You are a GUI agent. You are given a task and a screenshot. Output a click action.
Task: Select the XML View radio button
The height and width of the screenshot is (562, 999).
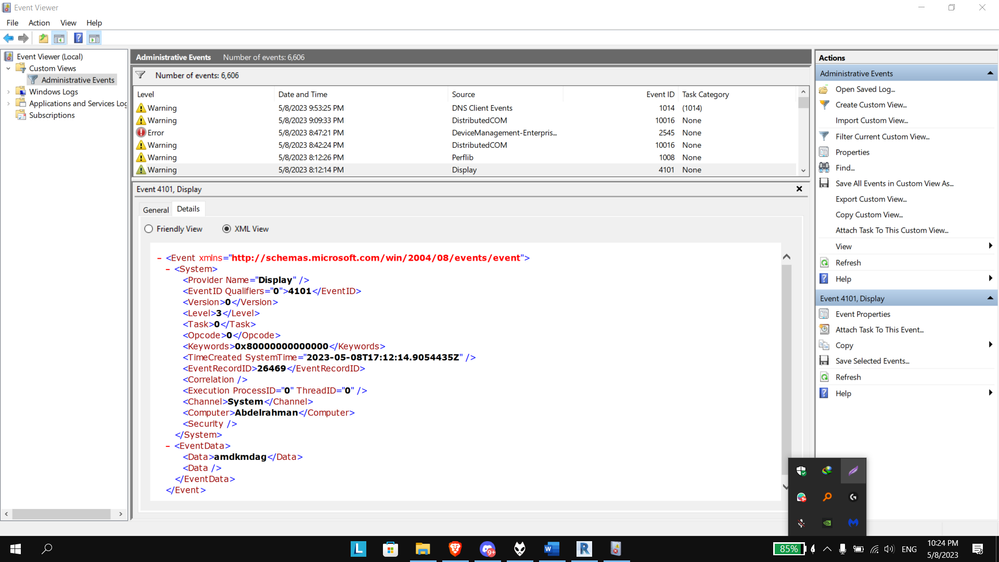tap(226, 229)
